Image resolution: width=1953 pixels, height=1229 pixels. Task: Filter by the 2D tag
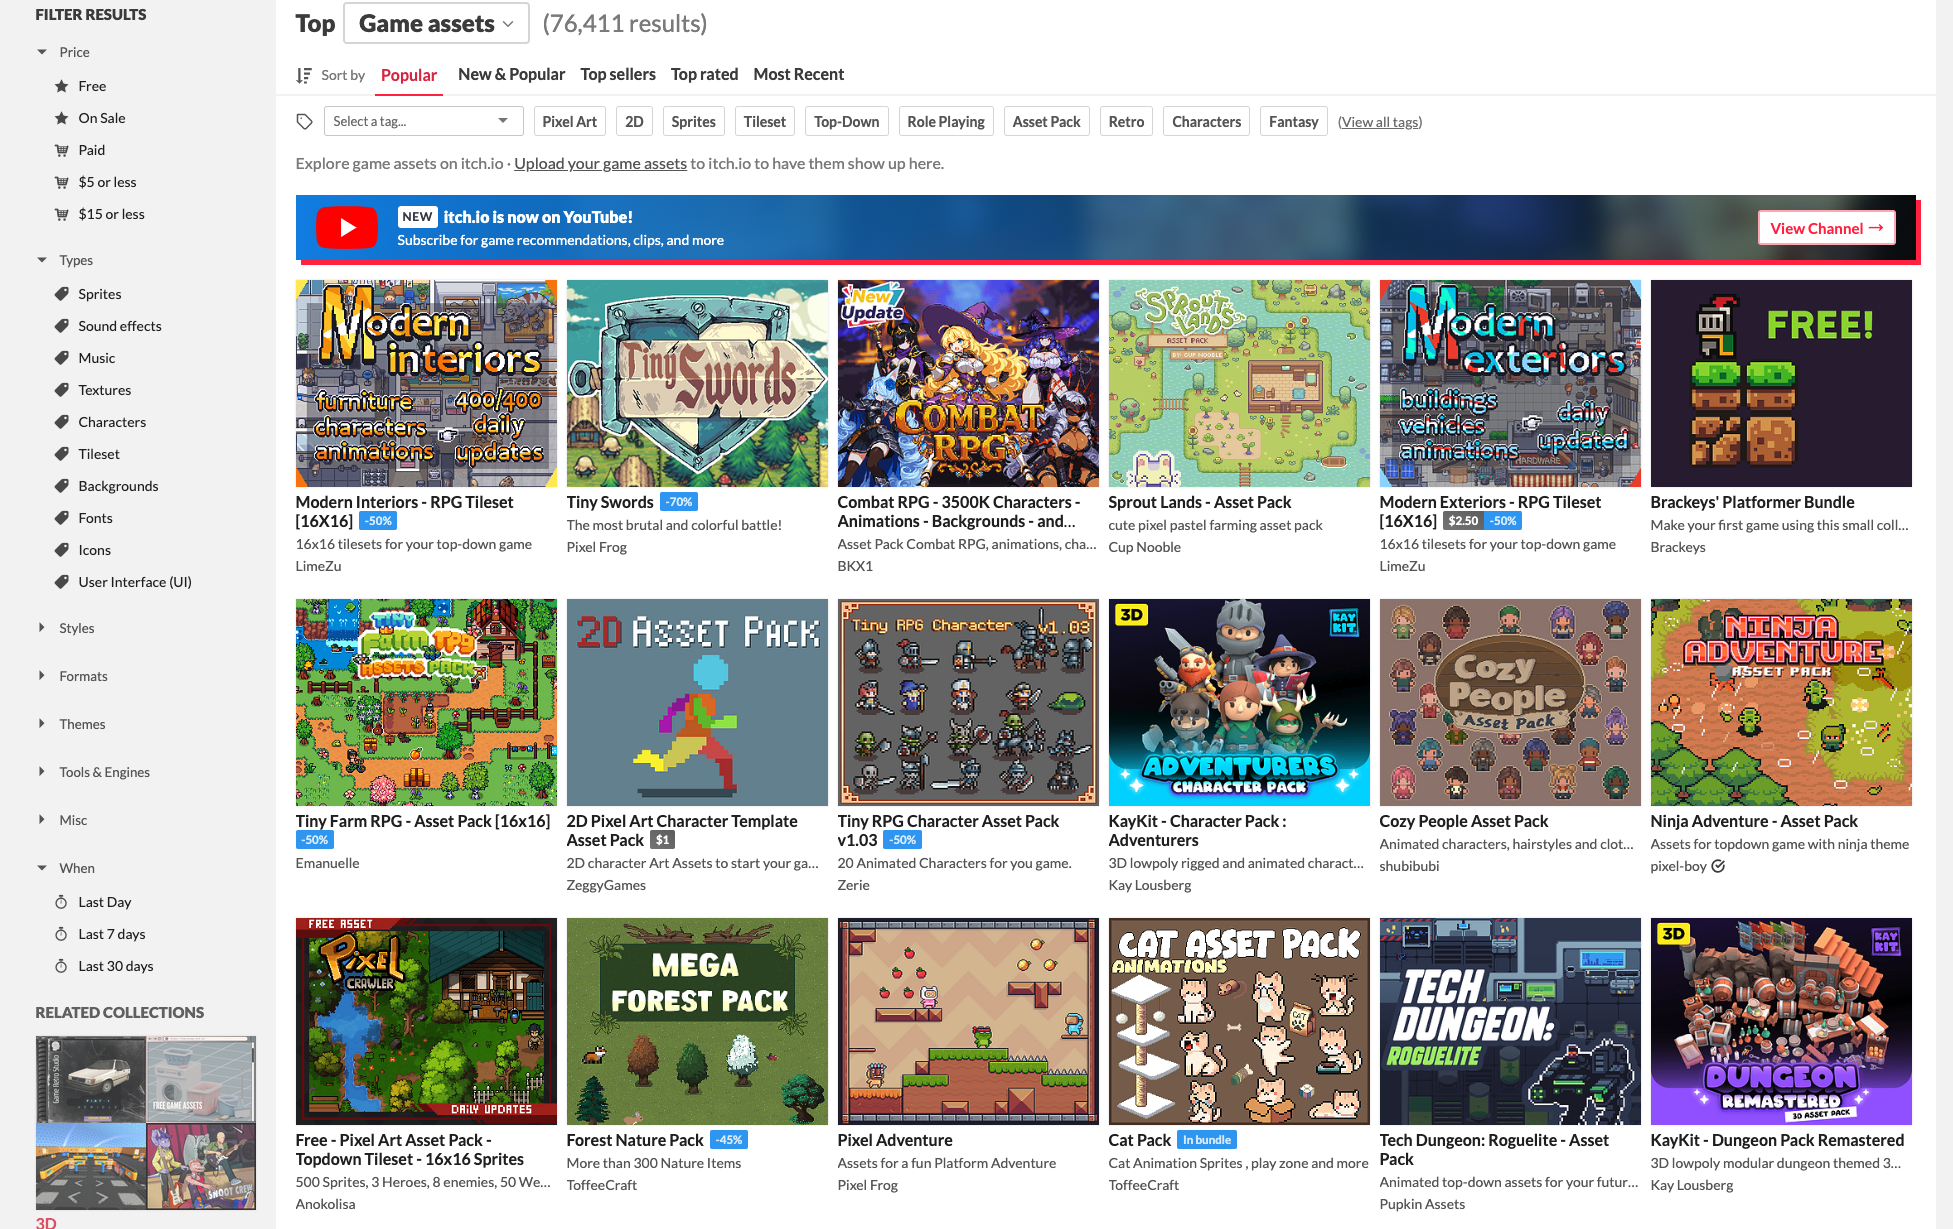coord(634,122)
